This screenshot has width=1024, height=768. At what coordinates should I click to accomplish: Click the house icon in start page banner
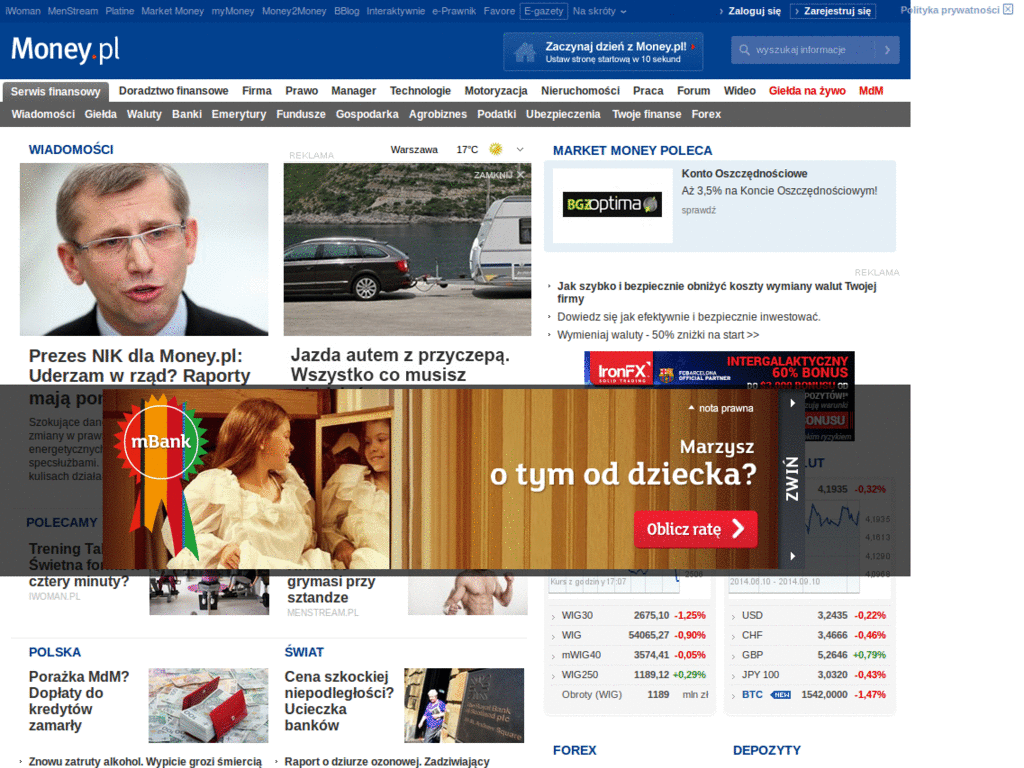pyautogui.click(x=524, y=52)
